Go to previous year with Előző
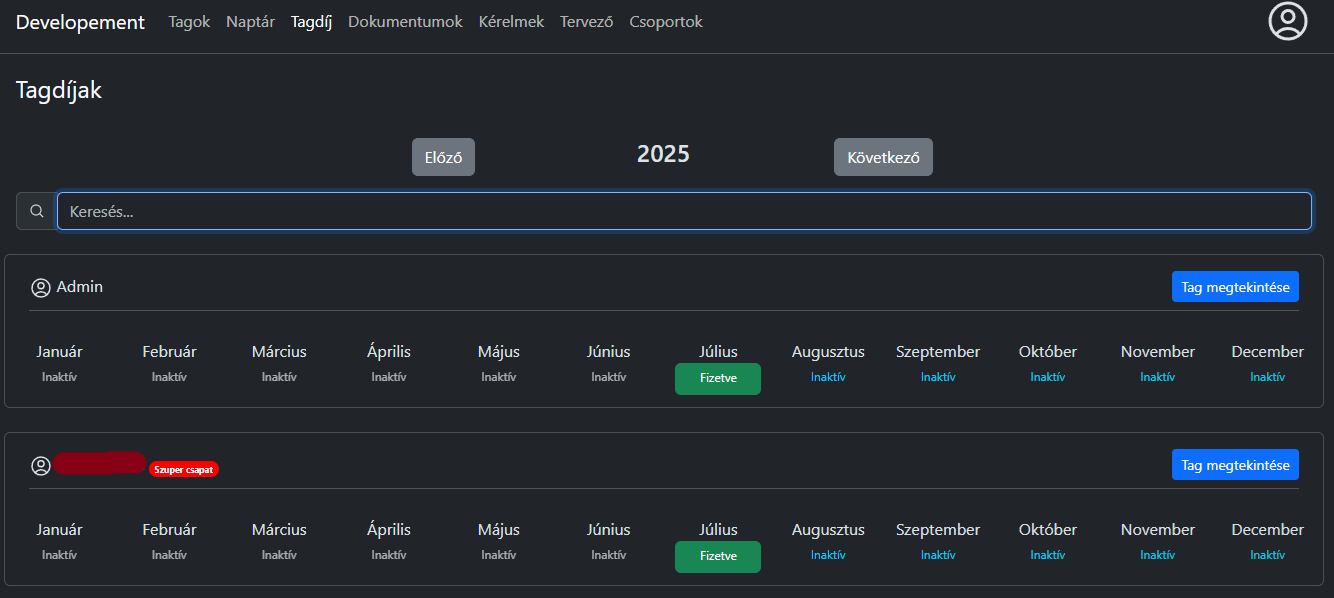Screen dimensions: 1334x598 pos(443,157)
